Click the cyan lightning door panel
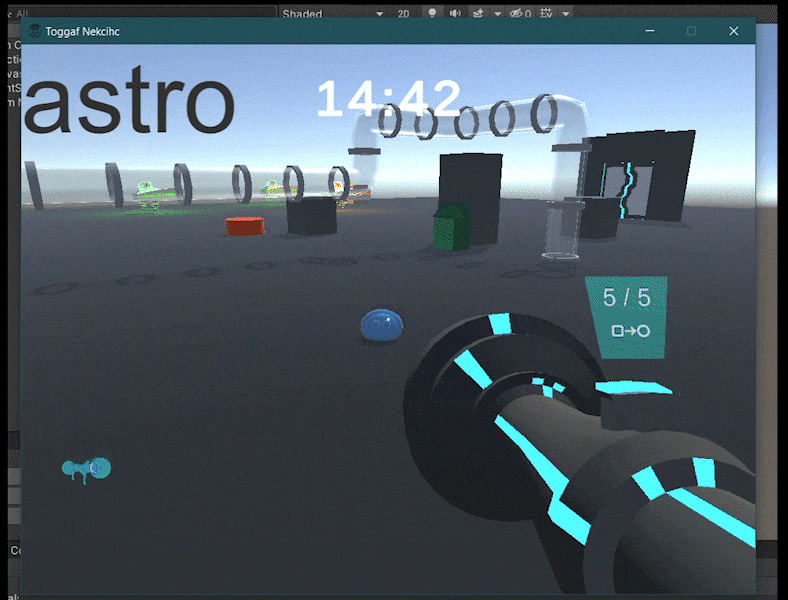This screenshot has width=788, height=600. (x=627, y=190)
